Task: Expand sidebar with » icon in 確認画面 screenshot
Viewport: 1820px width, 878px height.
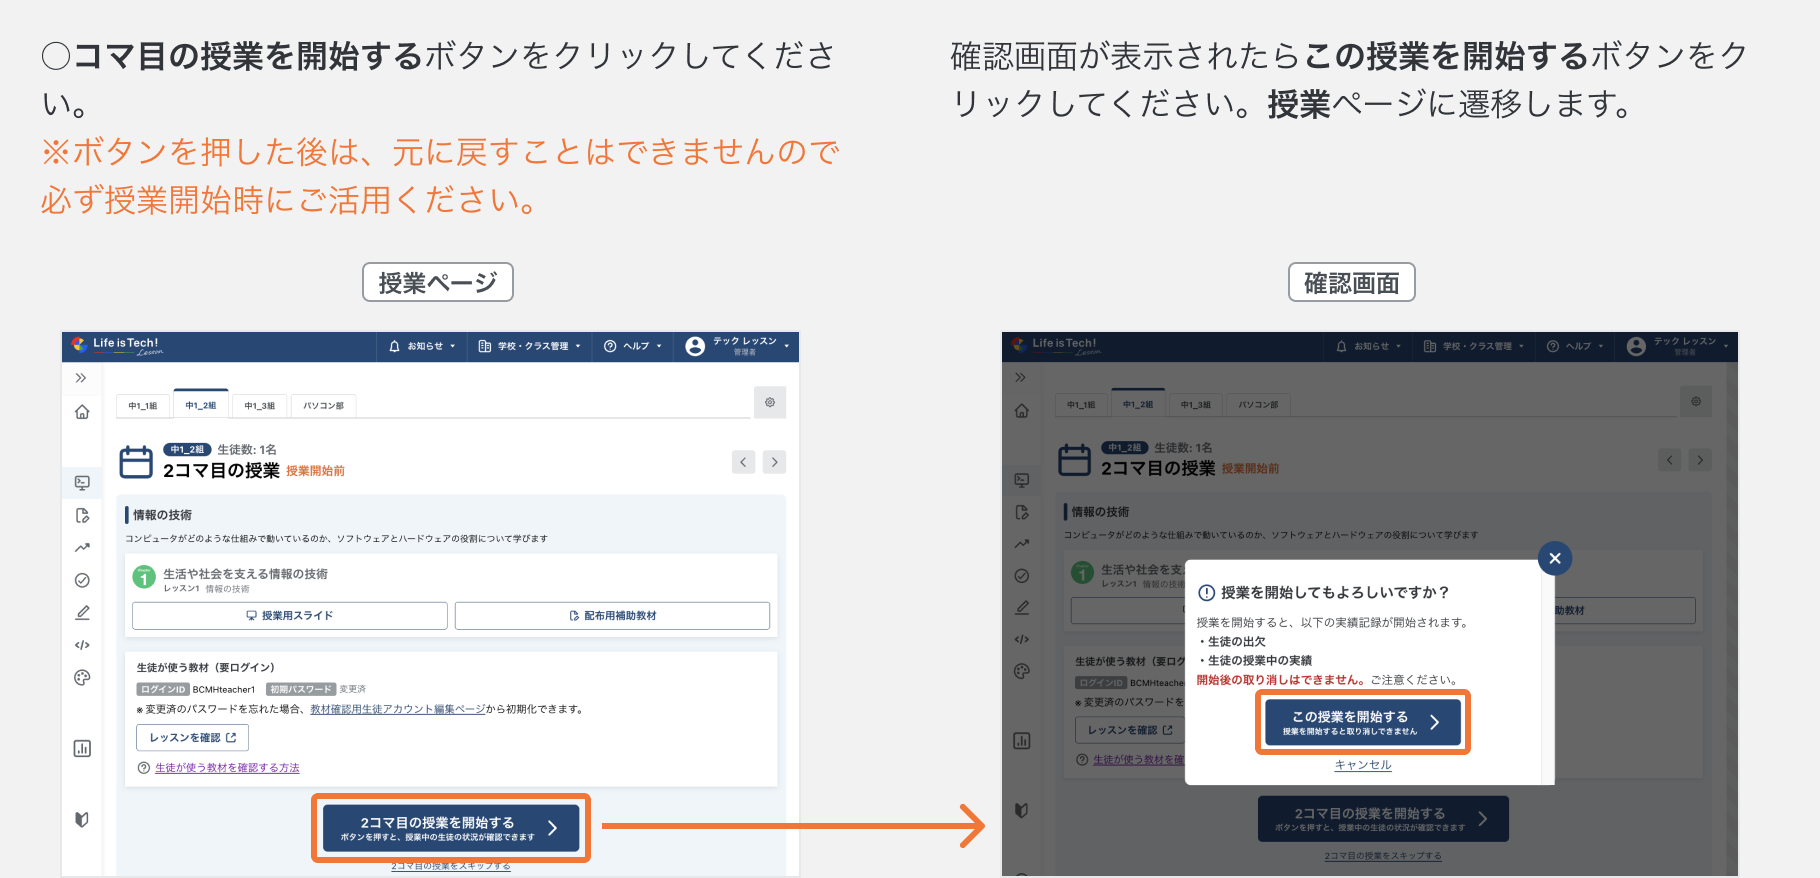Action: [x=1020, y=377]
